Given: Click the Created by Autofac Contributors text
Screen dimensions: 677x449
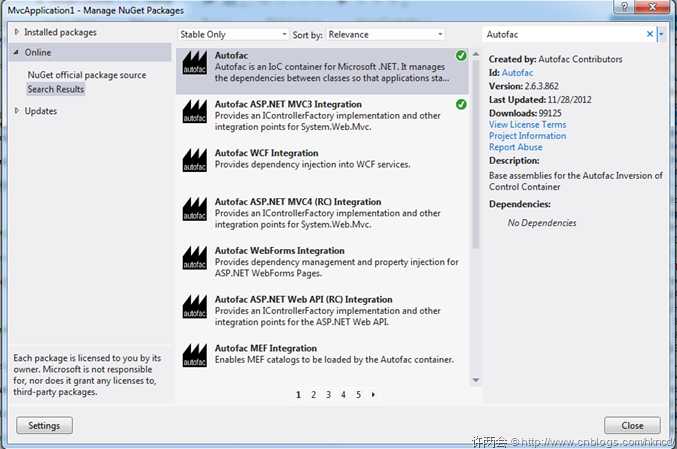Looking at the screenshot, I should tap(556, 60).
